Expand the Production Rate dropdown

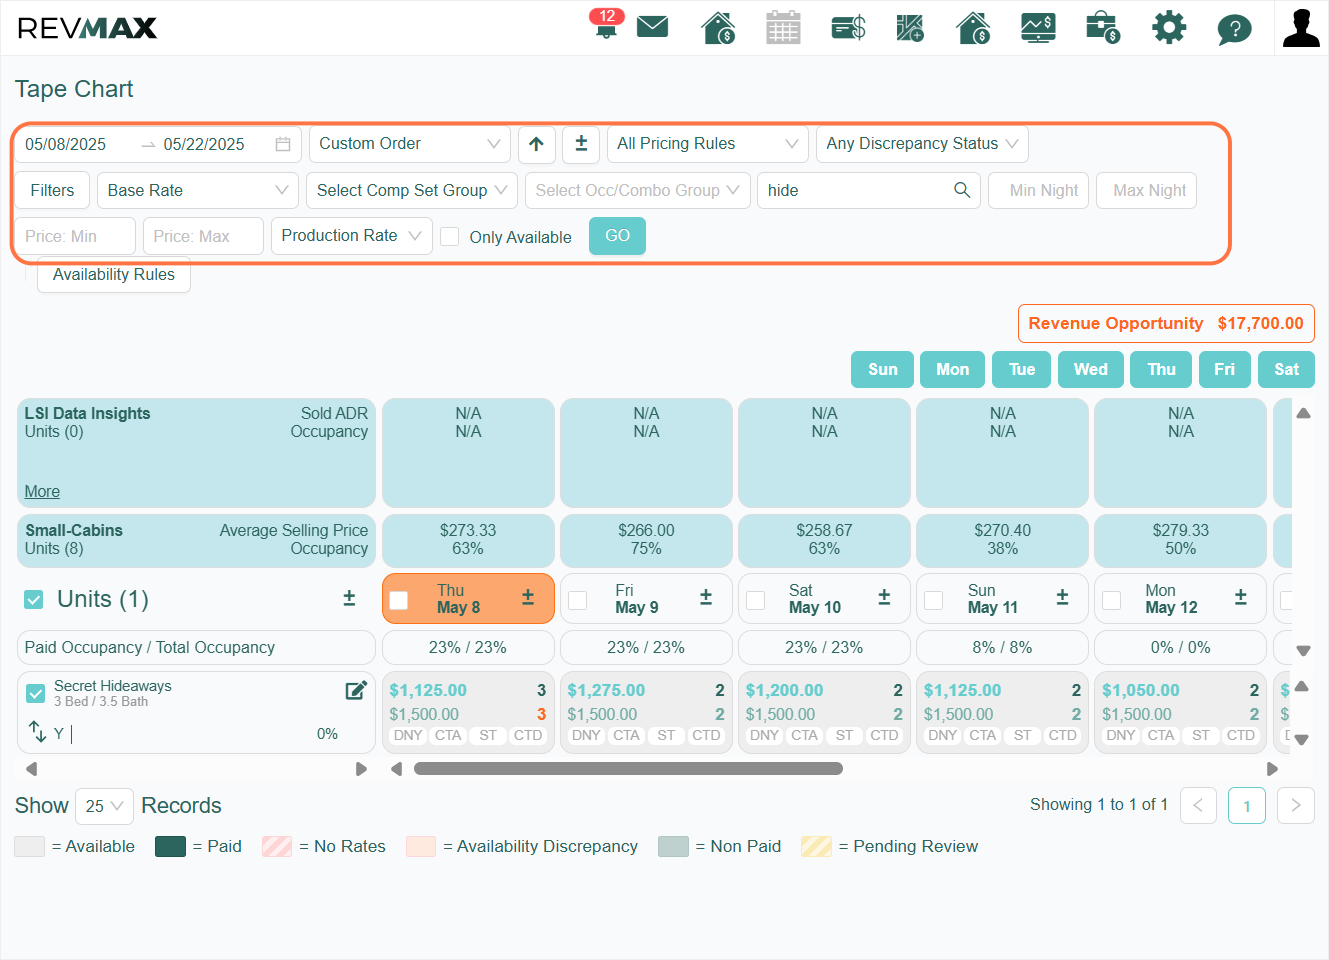(352, 236)
